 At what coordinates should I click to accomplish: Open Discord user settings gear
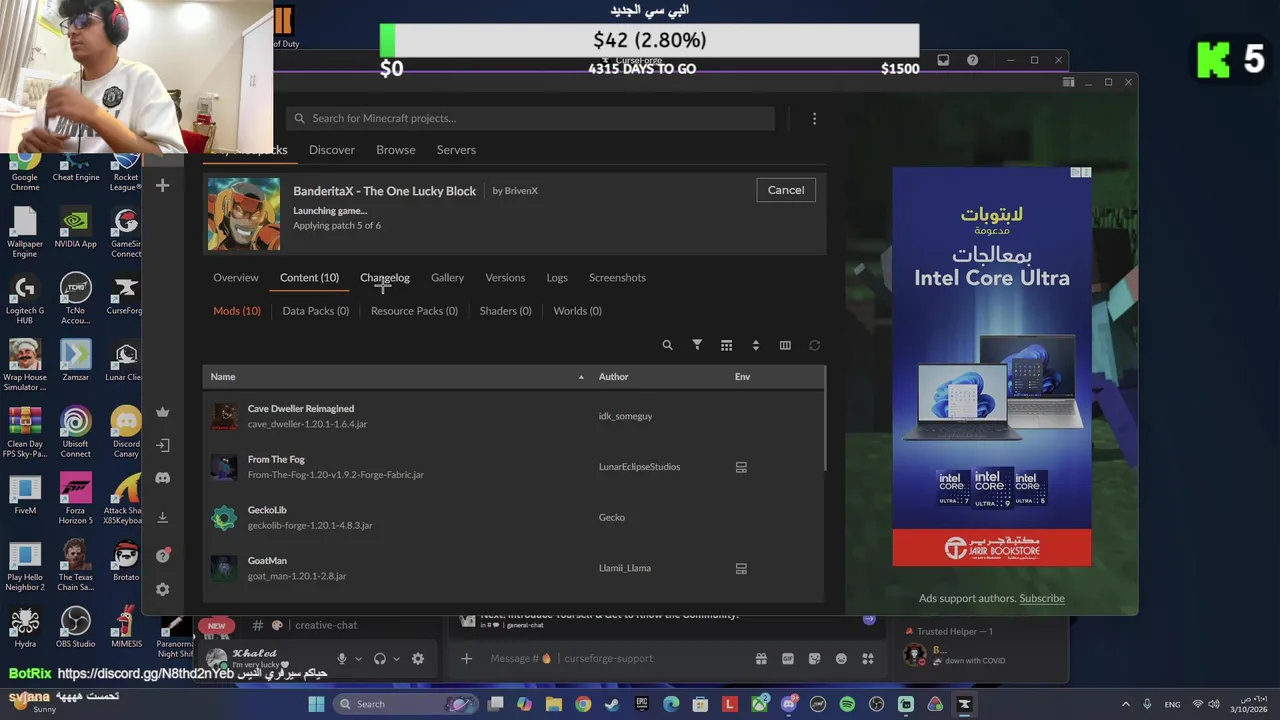click(418, 659)
